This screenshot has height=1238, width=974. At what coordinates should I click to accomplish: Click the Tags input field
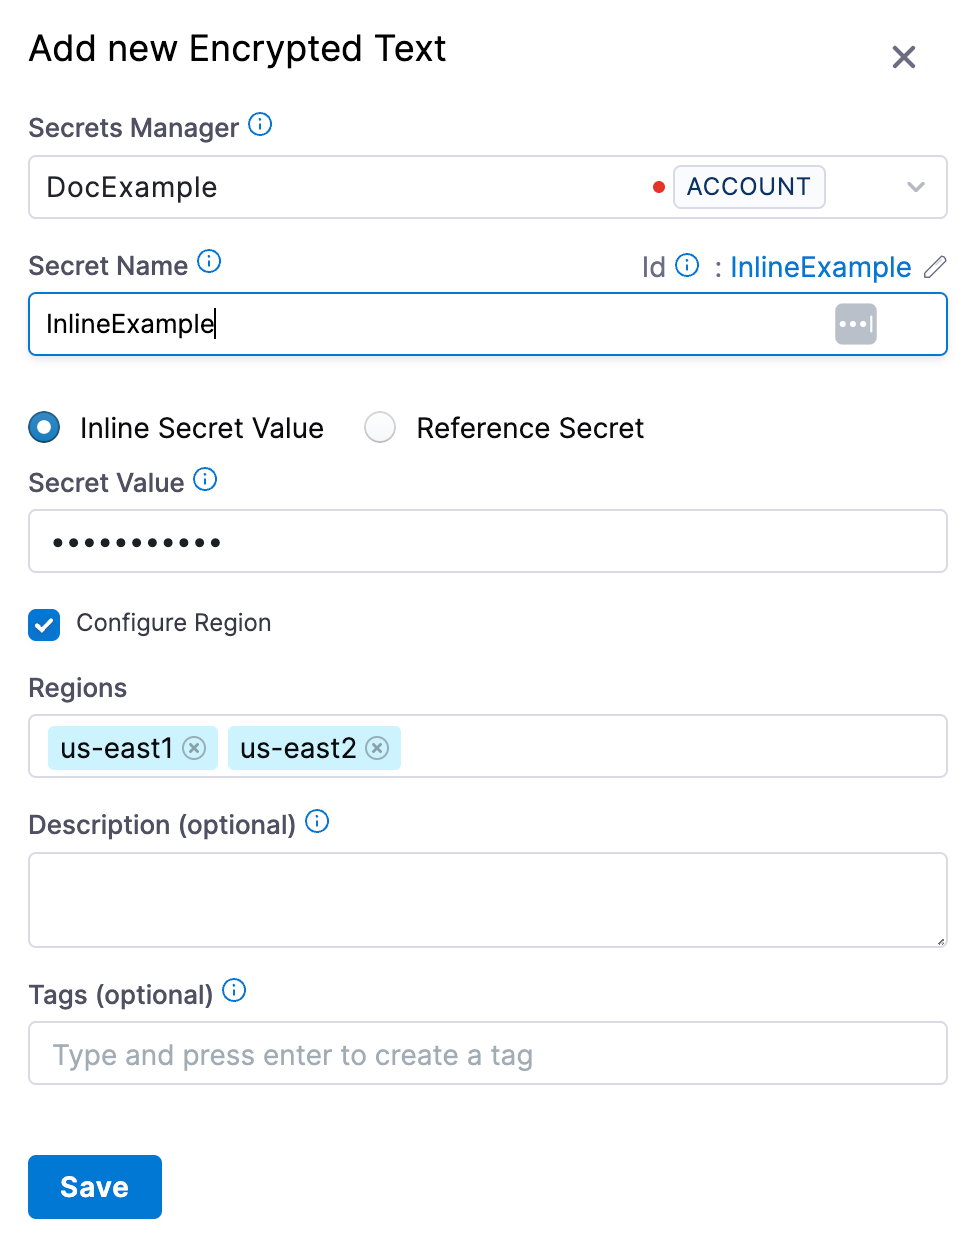[x=488, y=1054]
